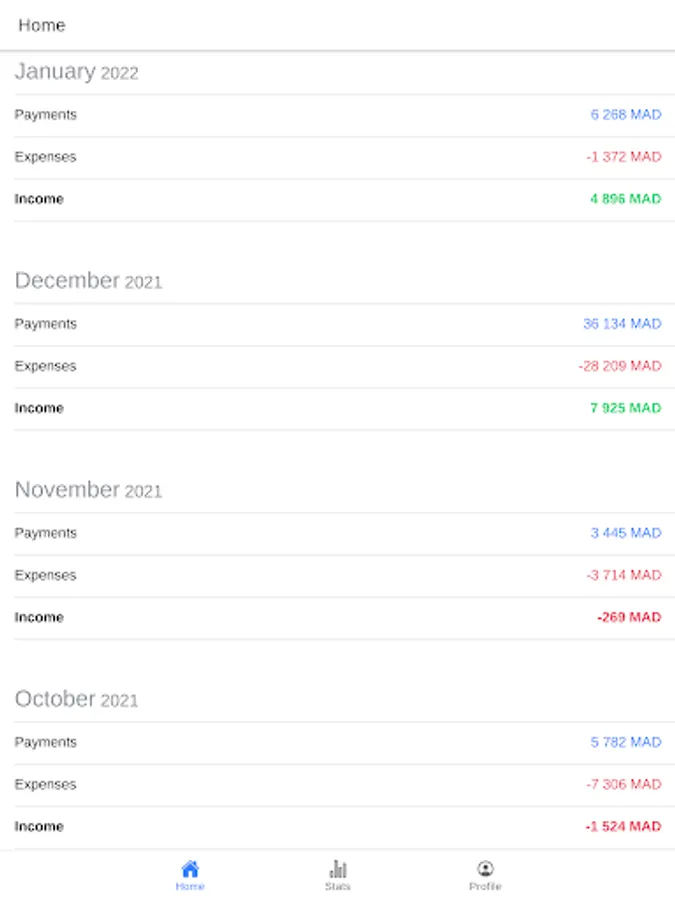Go to the Profile tab label
The height and width of the screenshot is (900, 675).
(485, 886)
